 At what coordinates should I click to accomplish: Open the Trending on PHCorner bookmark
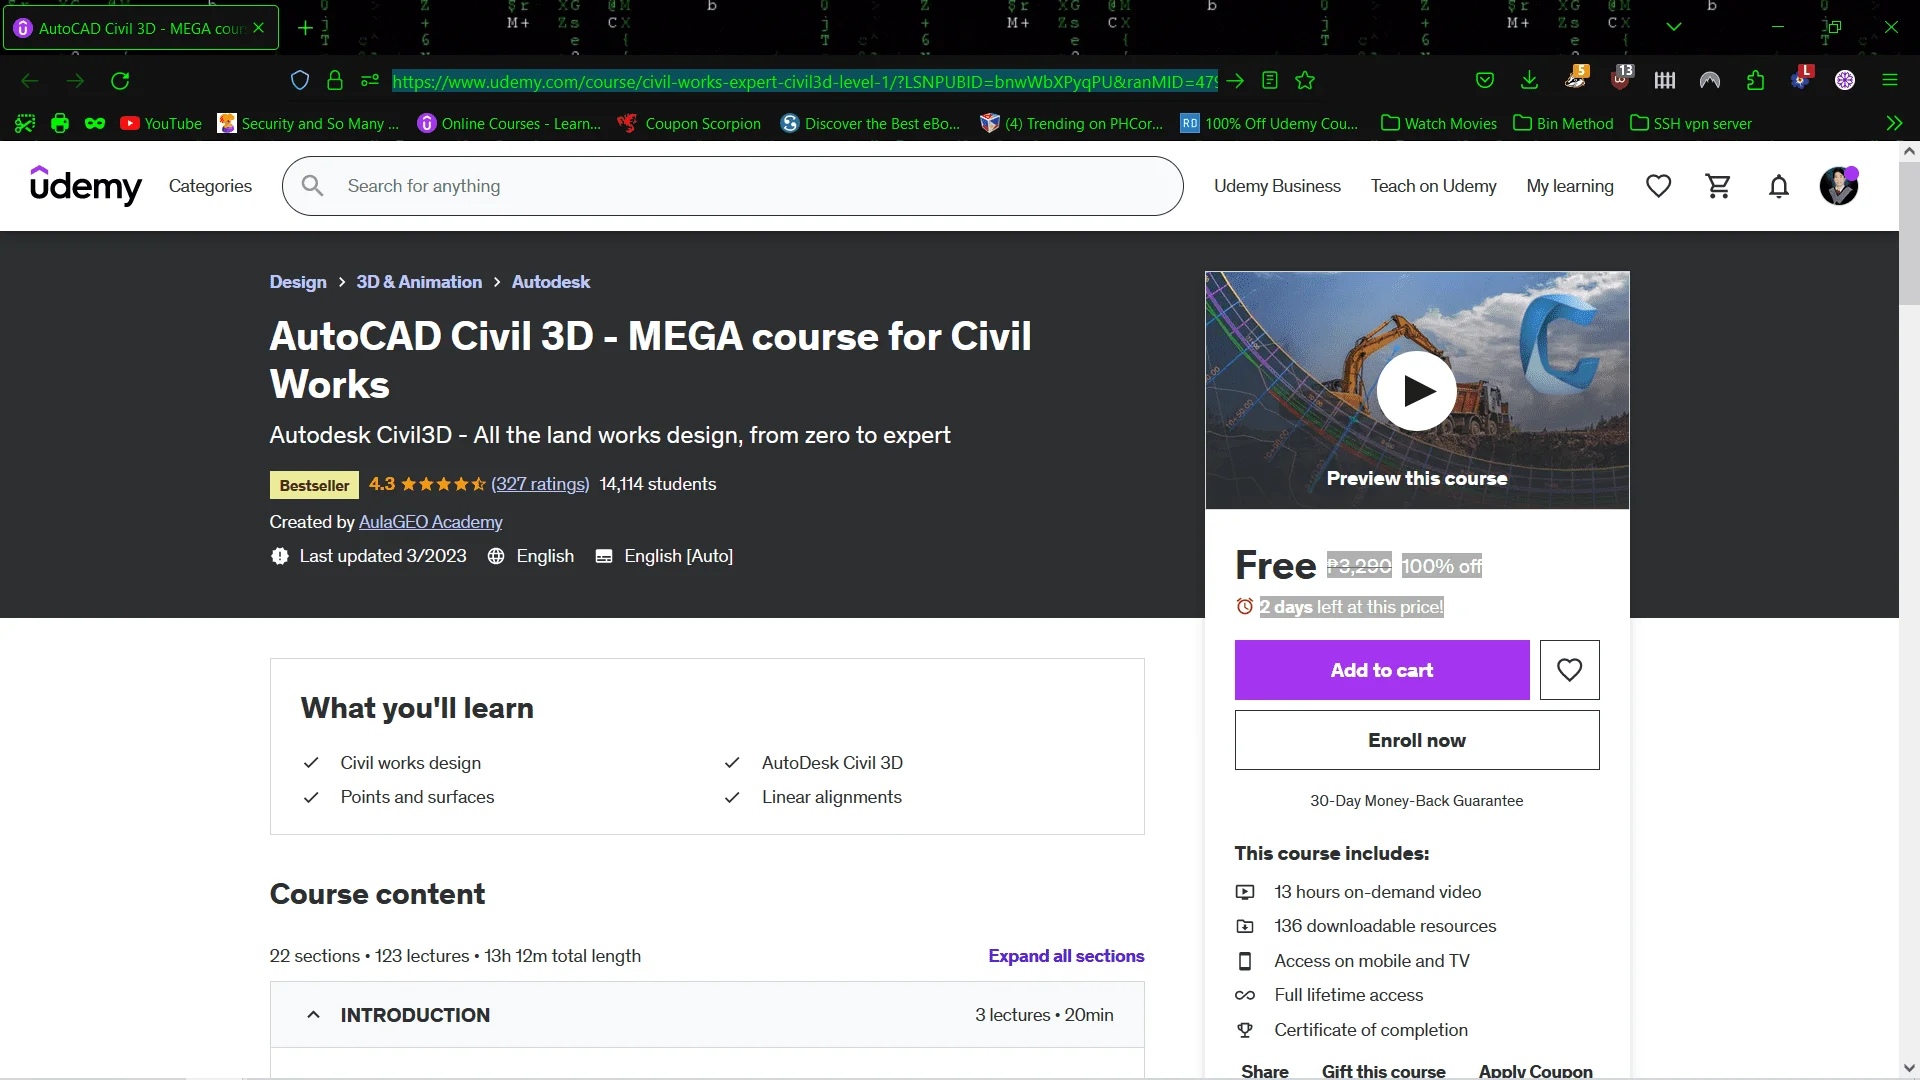1072,124
